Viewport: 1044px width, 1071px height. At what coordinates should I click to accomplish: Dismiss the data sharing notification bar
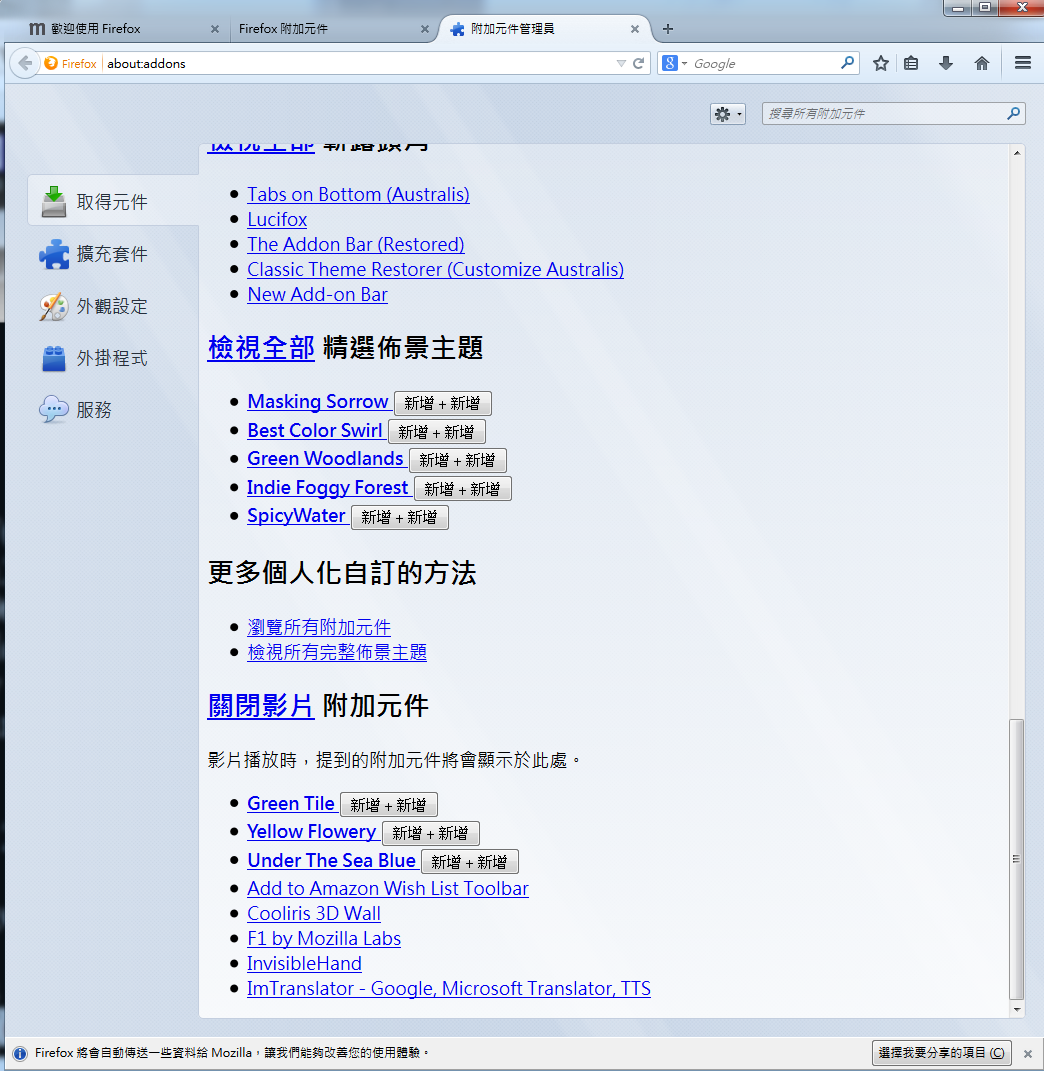[x=1028, y=1053]
